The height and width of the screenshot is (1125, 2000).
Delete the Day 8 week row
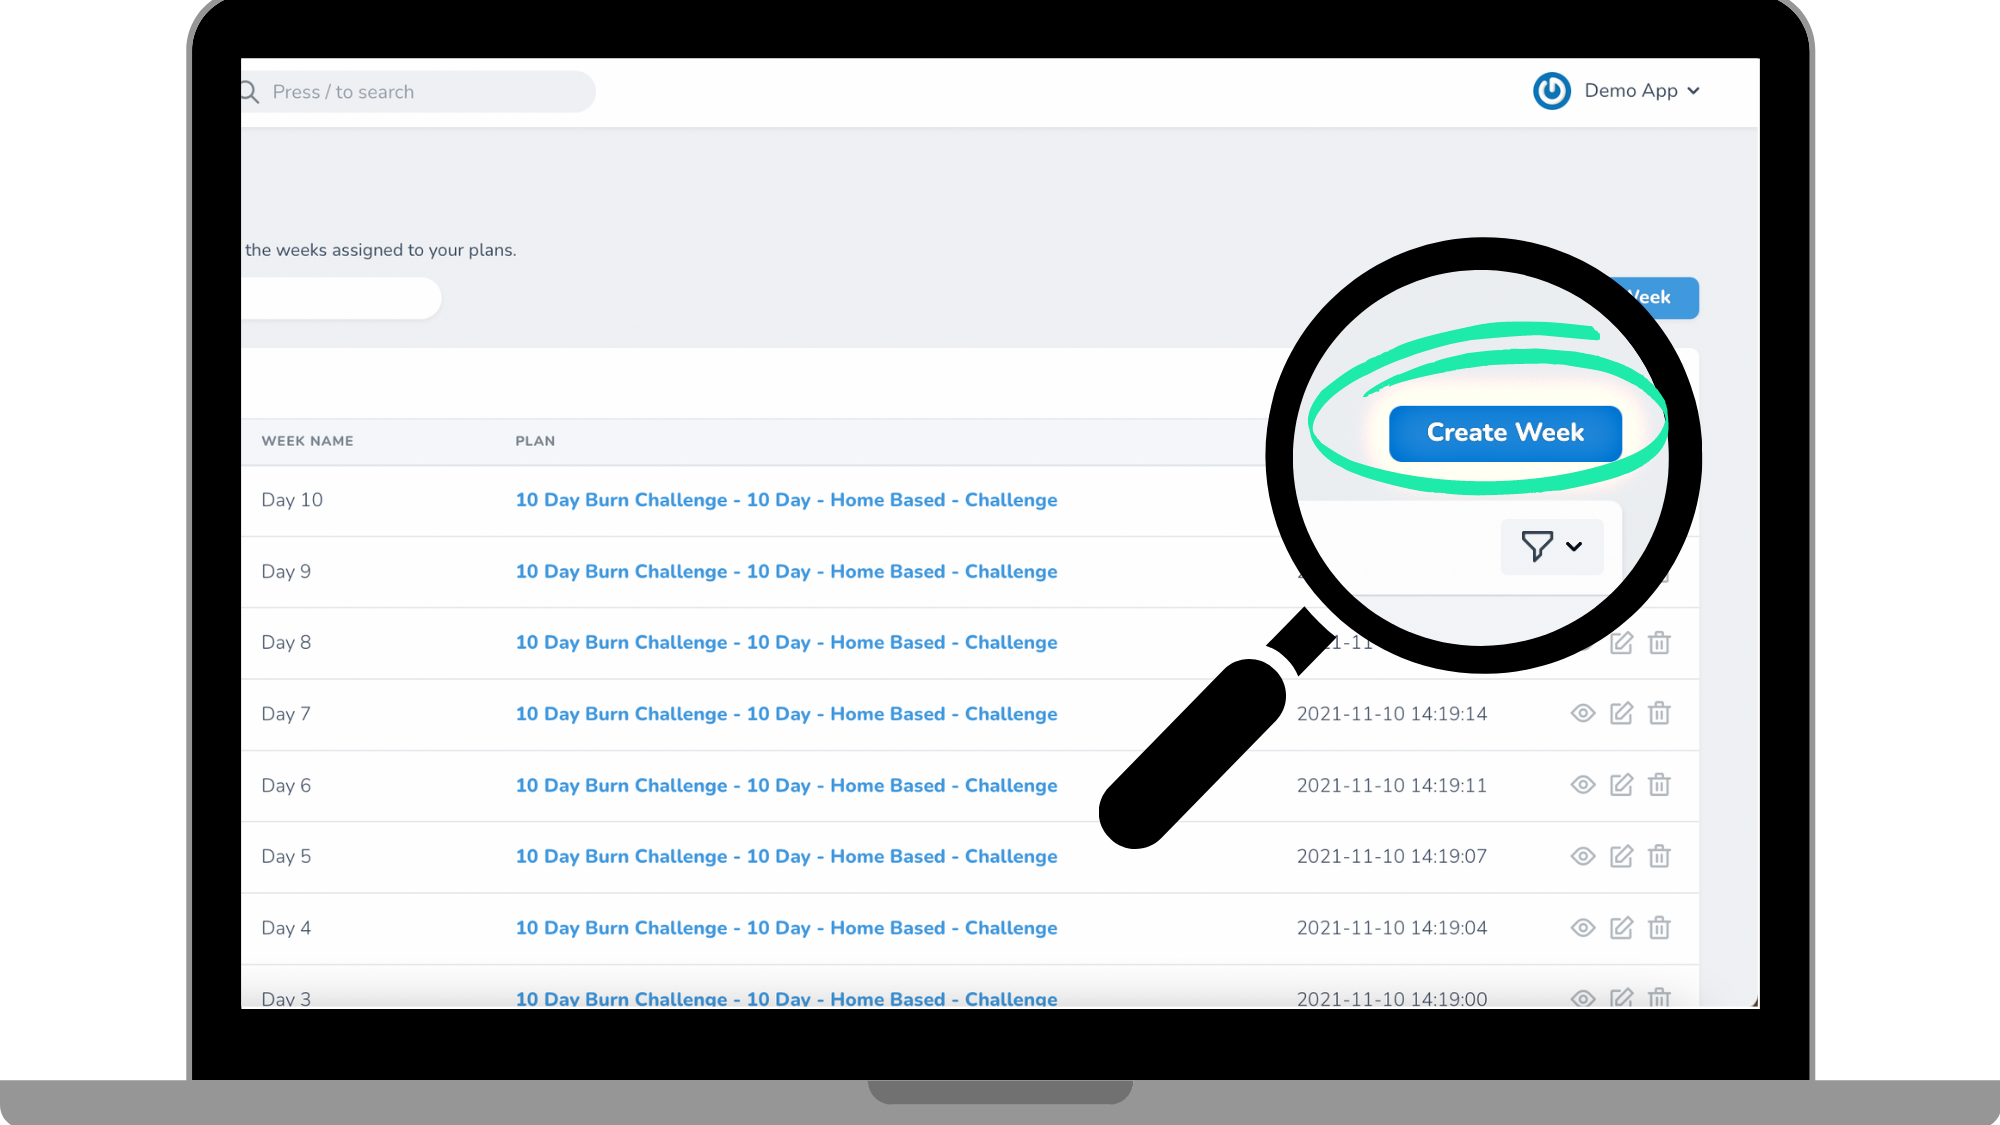pyautogui.click(x=1659, y=643)
